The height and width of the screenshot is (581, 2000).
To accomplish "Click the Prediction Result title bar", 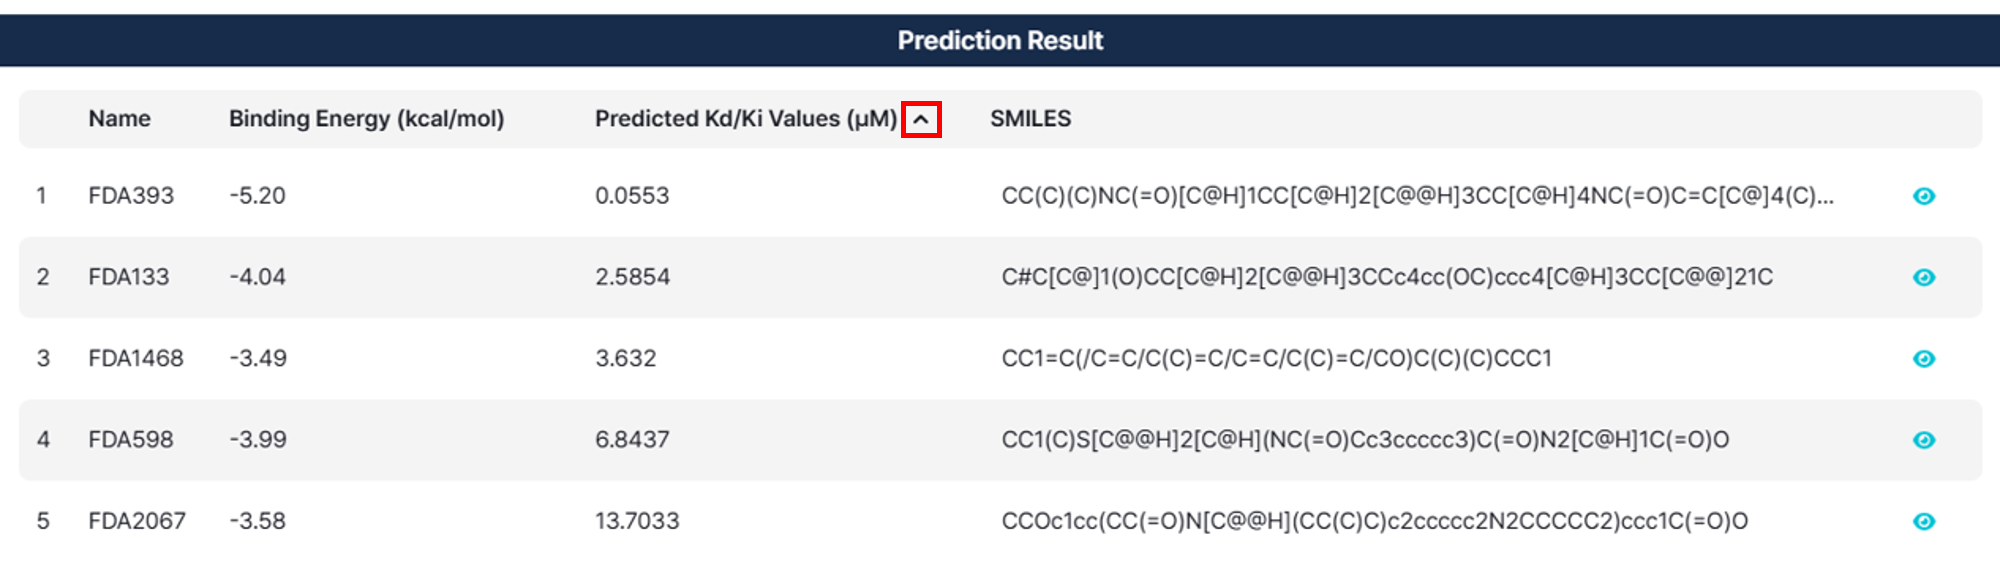I will pos(1000,41).
